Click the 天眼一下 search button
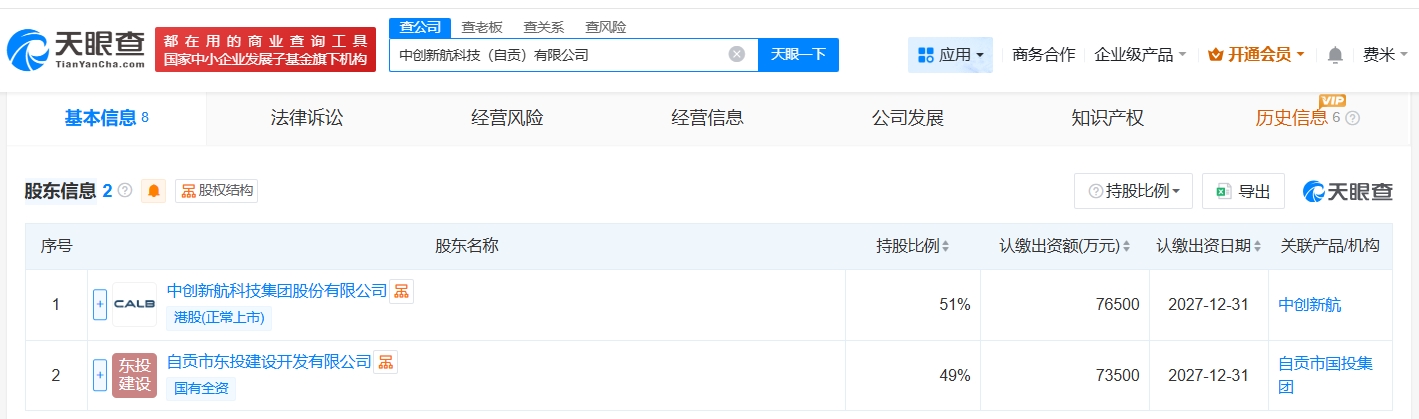Viewport: 1419px width, 419px height. pyautogui.click(x=798, y=55)
